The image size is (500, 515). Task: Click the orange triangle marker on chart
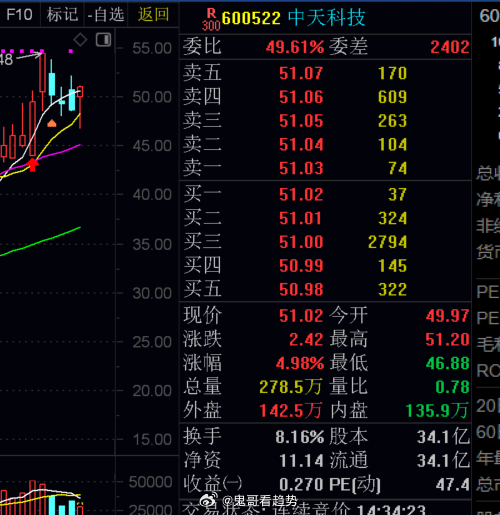pos(52,124)
